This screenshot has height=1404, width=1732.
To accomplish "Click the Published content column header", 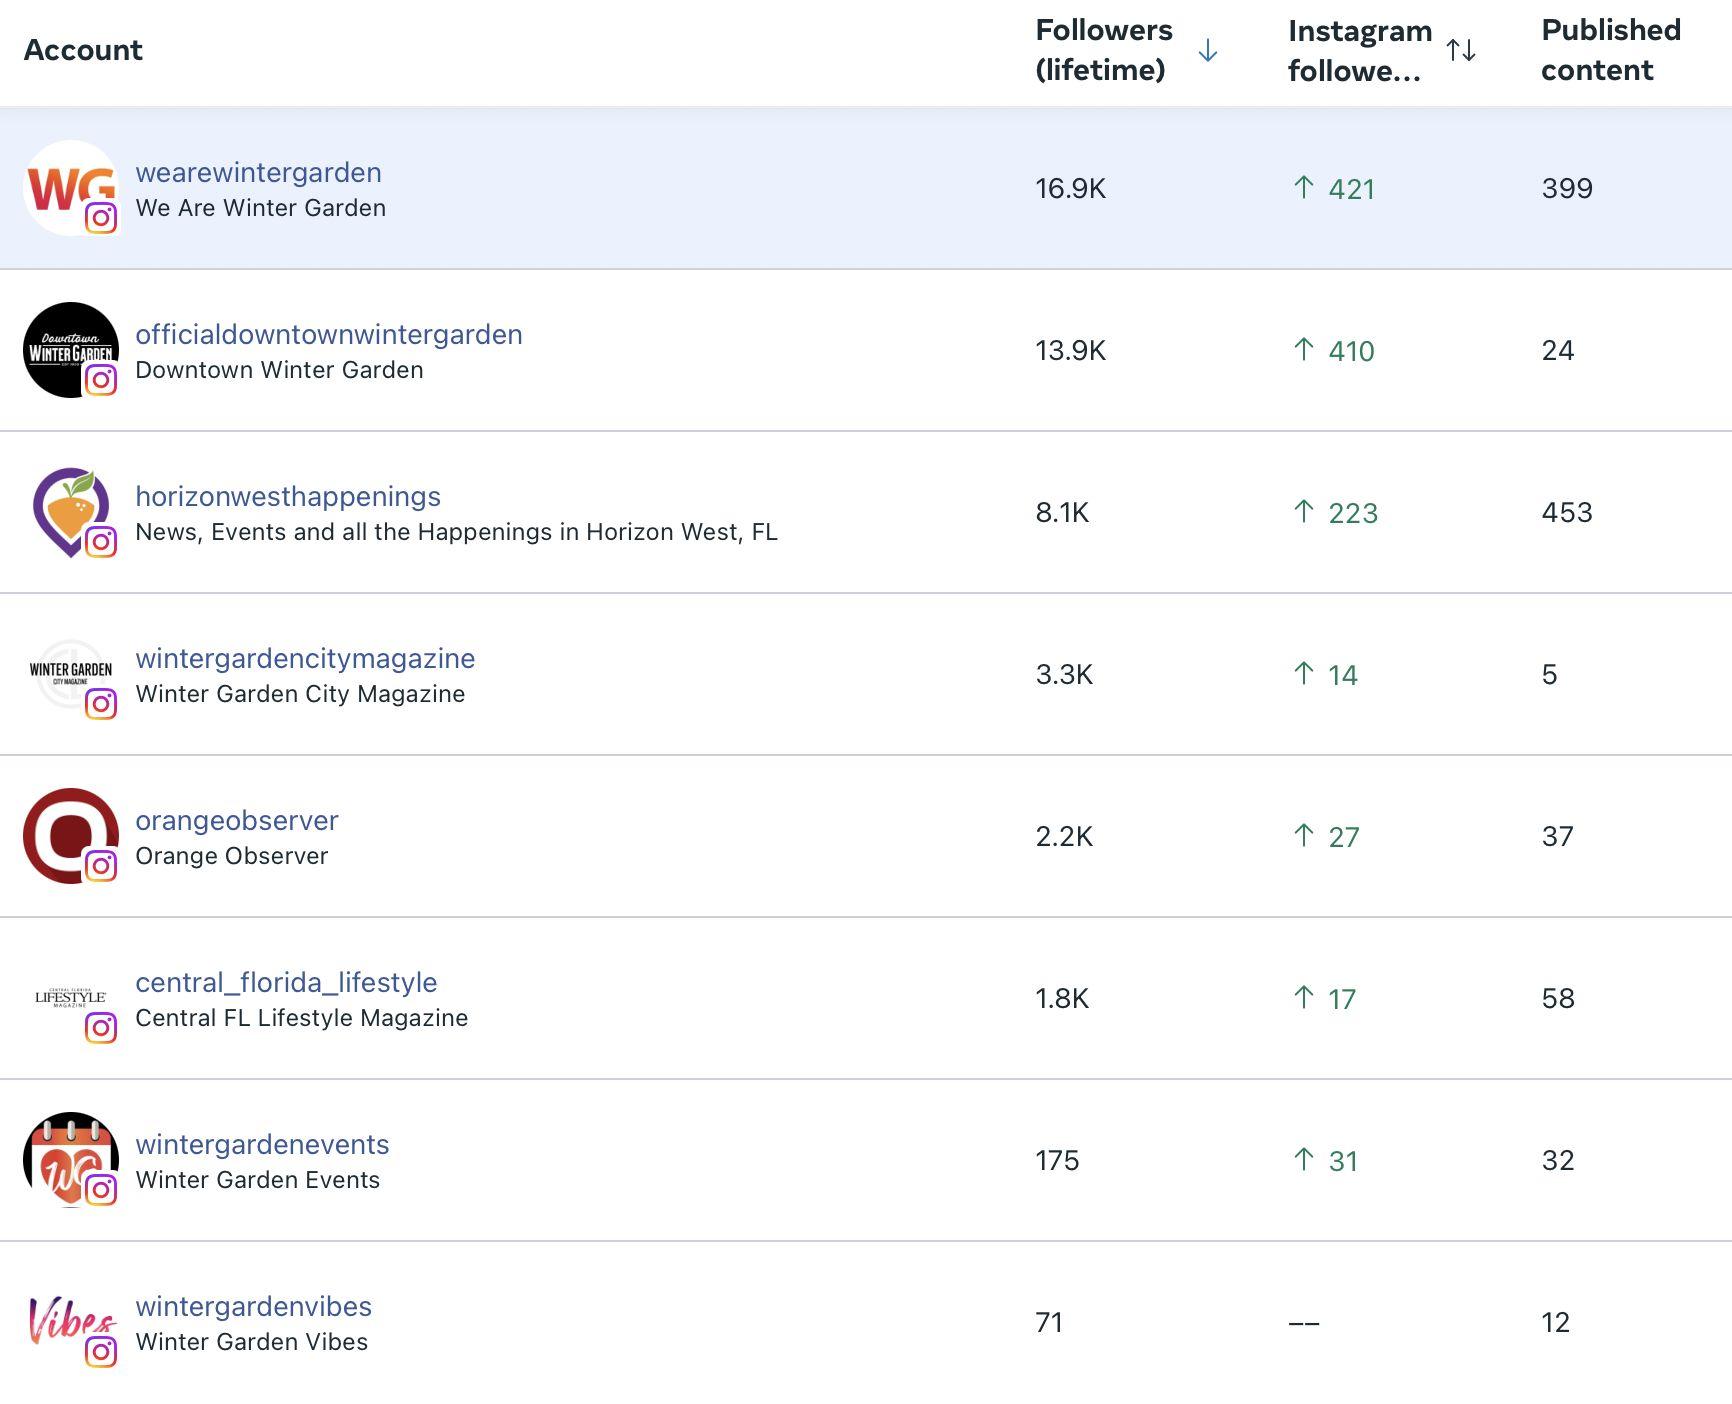I will point(1610,50).
